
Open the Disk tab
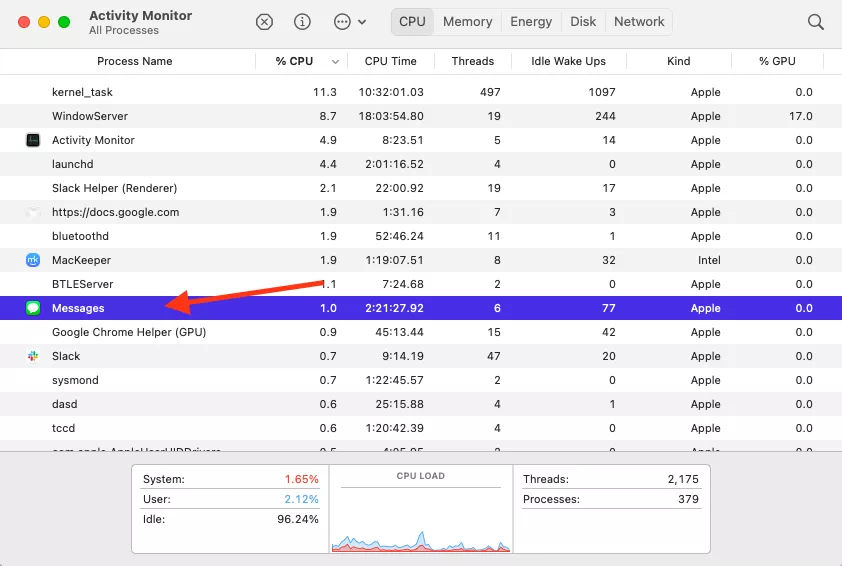583,21
